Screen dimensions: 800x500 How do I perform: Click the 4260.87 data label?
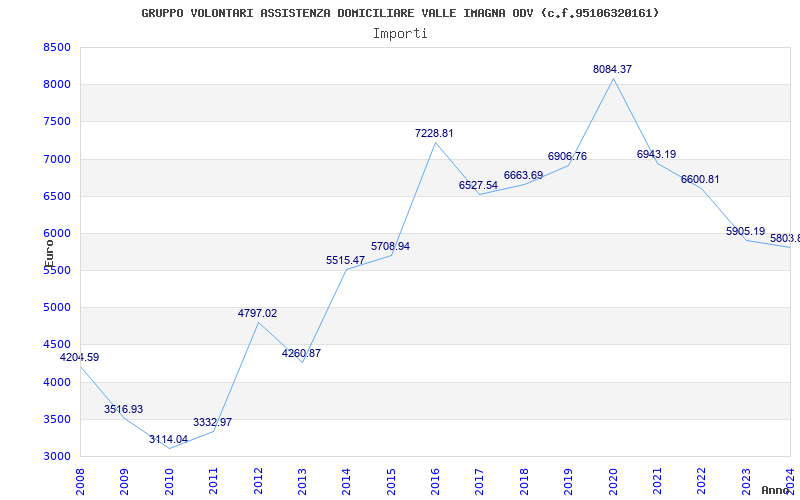coord(301,353)
